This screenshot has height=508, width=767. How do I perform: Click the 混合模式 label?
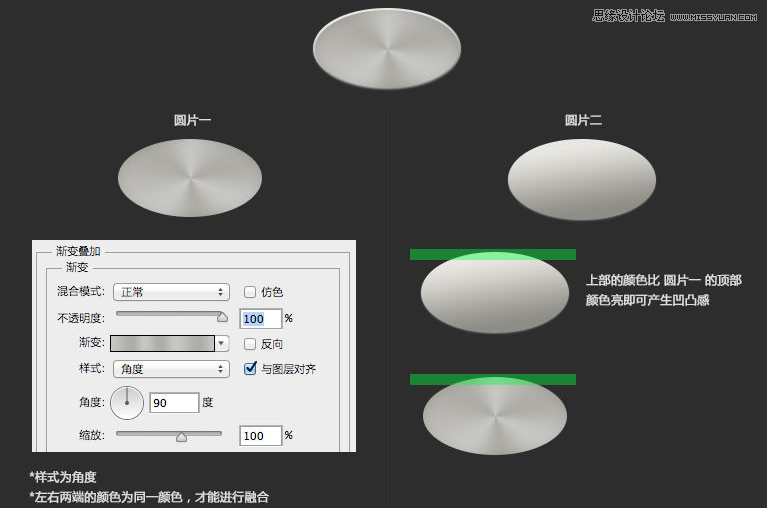[x=81, y=291]
